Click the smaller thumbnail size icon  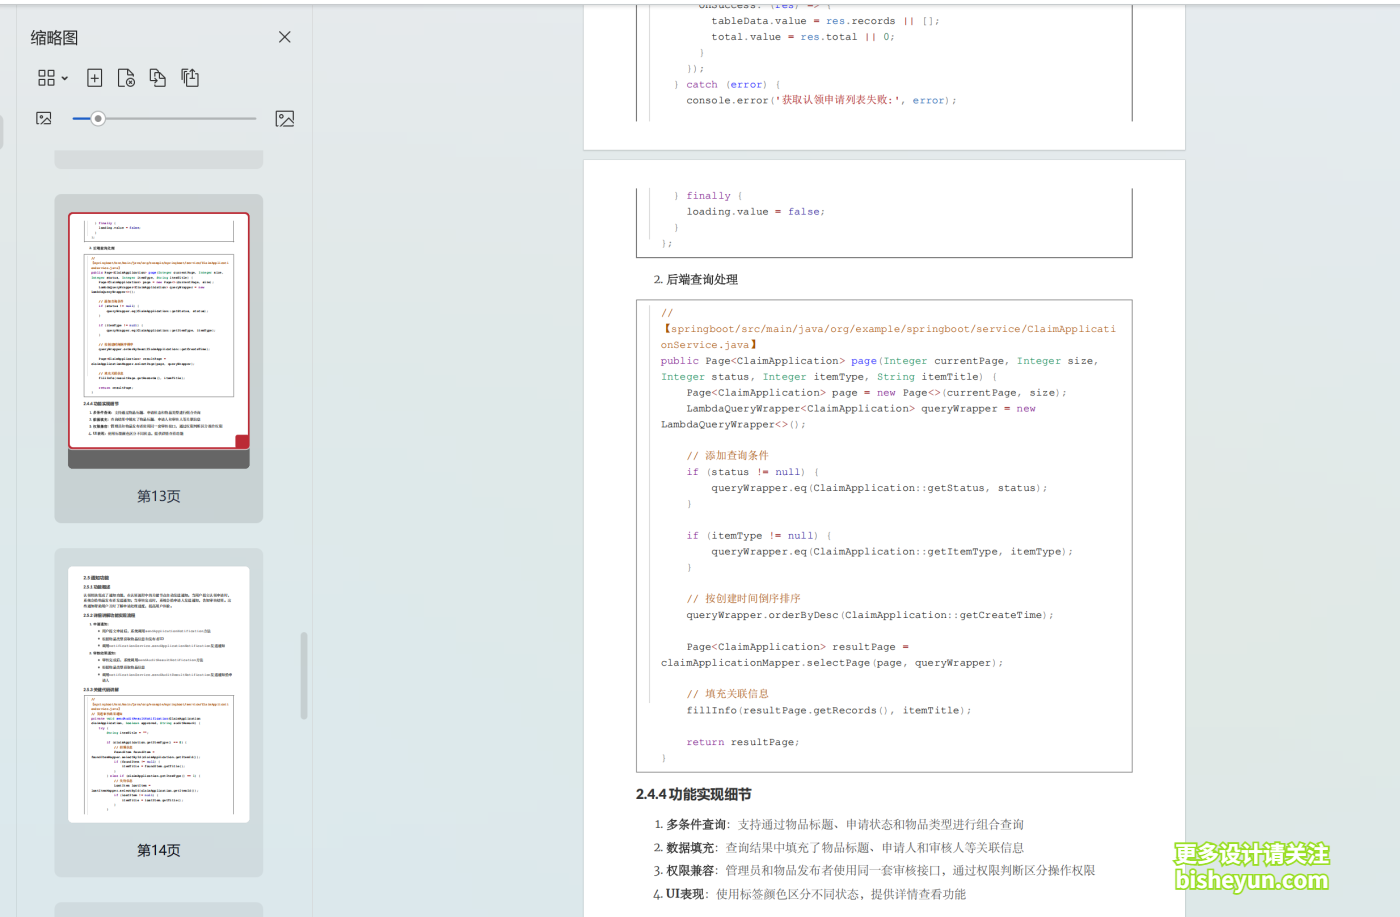pos(44,118)
